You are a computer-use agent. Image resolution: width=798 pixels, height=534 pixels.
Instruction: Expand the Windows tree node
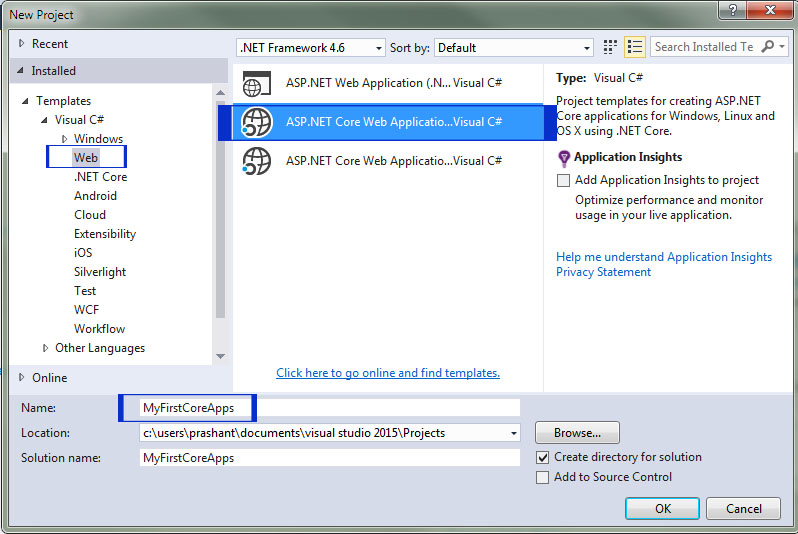click(64, 138)
